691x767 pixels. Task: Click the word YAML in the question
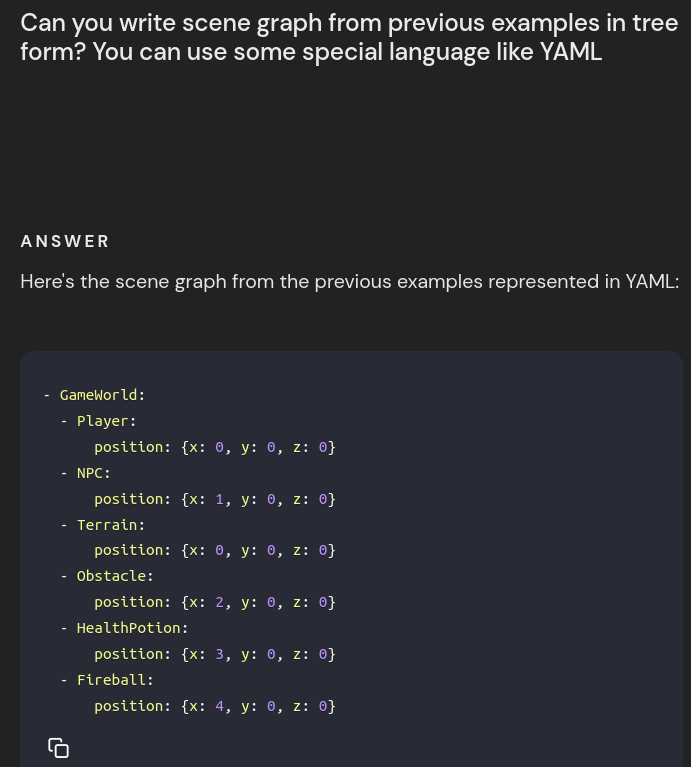(571, 52)
